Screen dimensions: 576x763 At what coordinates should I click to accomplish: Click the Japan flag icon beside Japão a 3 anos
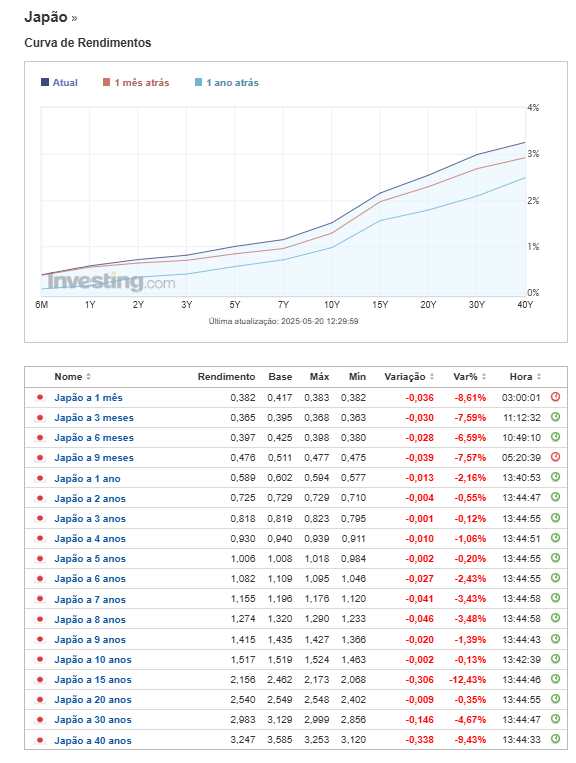tap(40, 518)
